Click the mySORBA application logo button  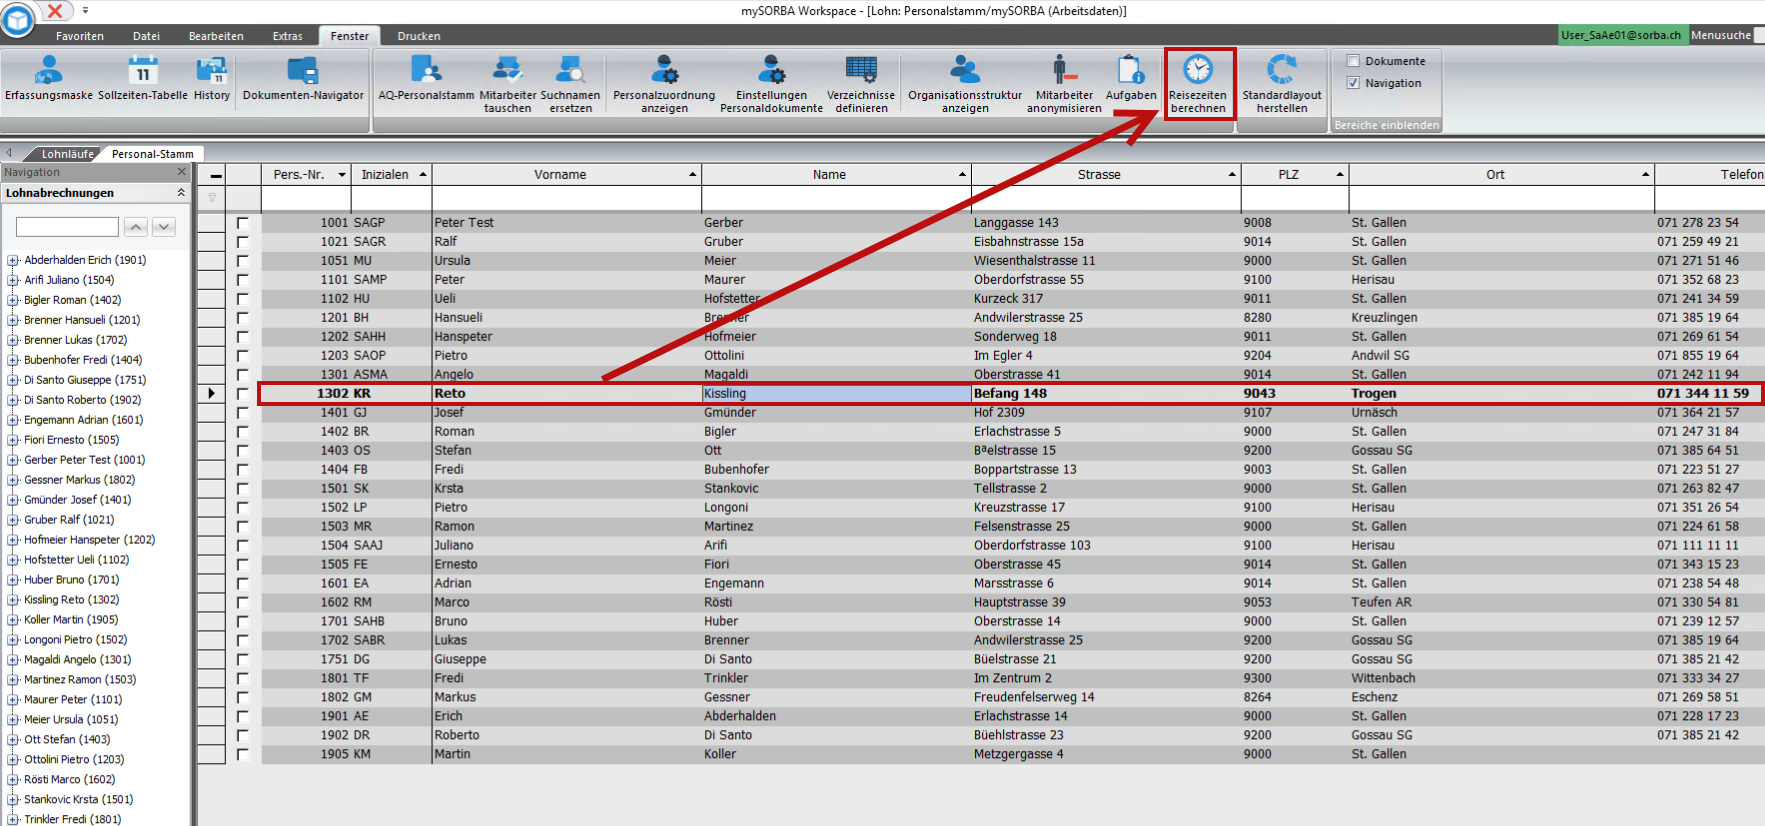17,19
